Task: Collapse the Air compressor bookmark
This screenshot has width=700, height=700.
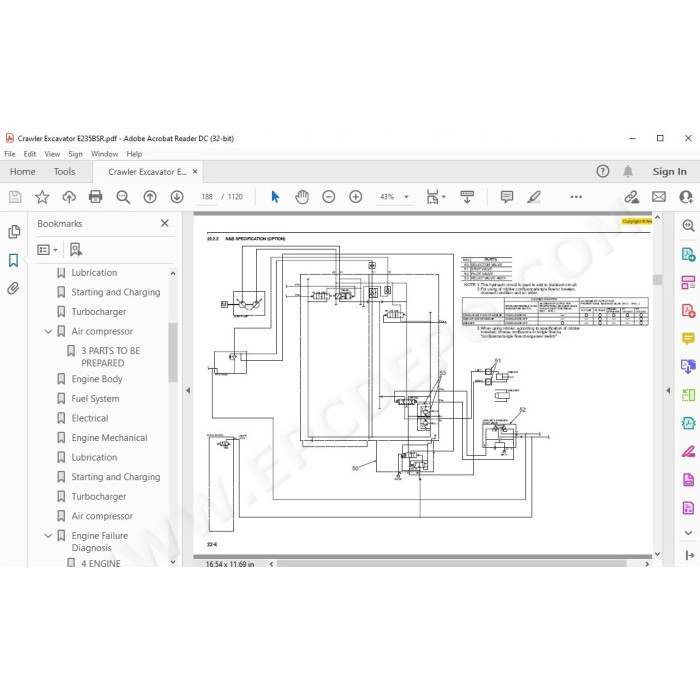Action: click(48, 331)
